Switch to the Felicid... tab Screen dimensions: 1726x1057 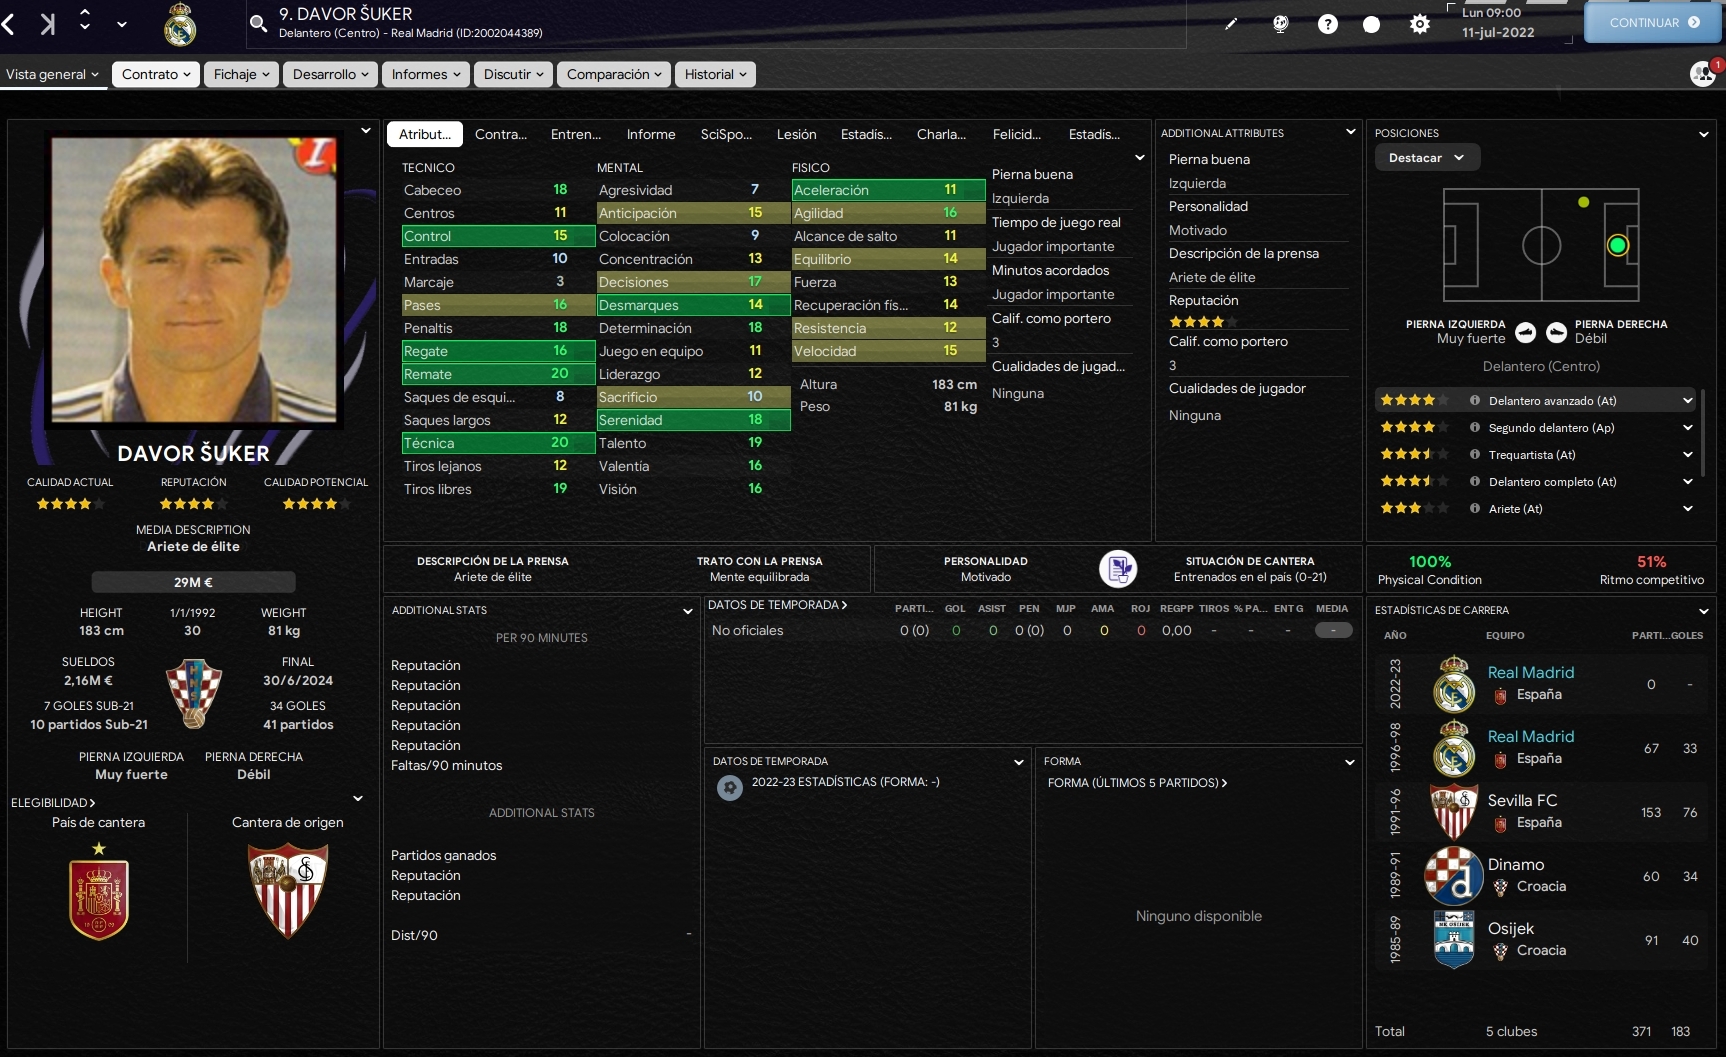click(x=1017, y=134)
